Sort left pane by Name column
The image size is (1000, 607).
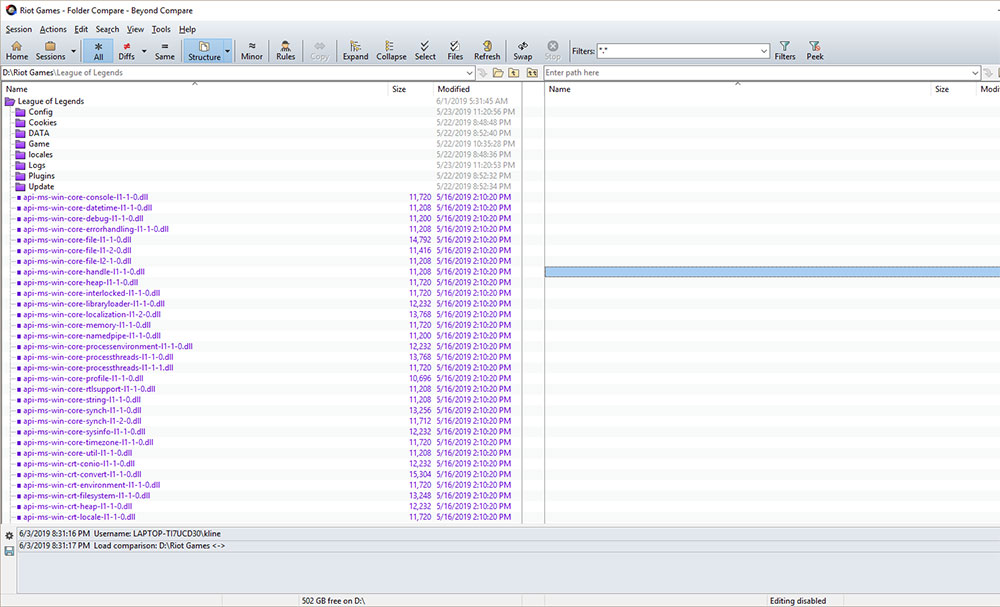195,89
